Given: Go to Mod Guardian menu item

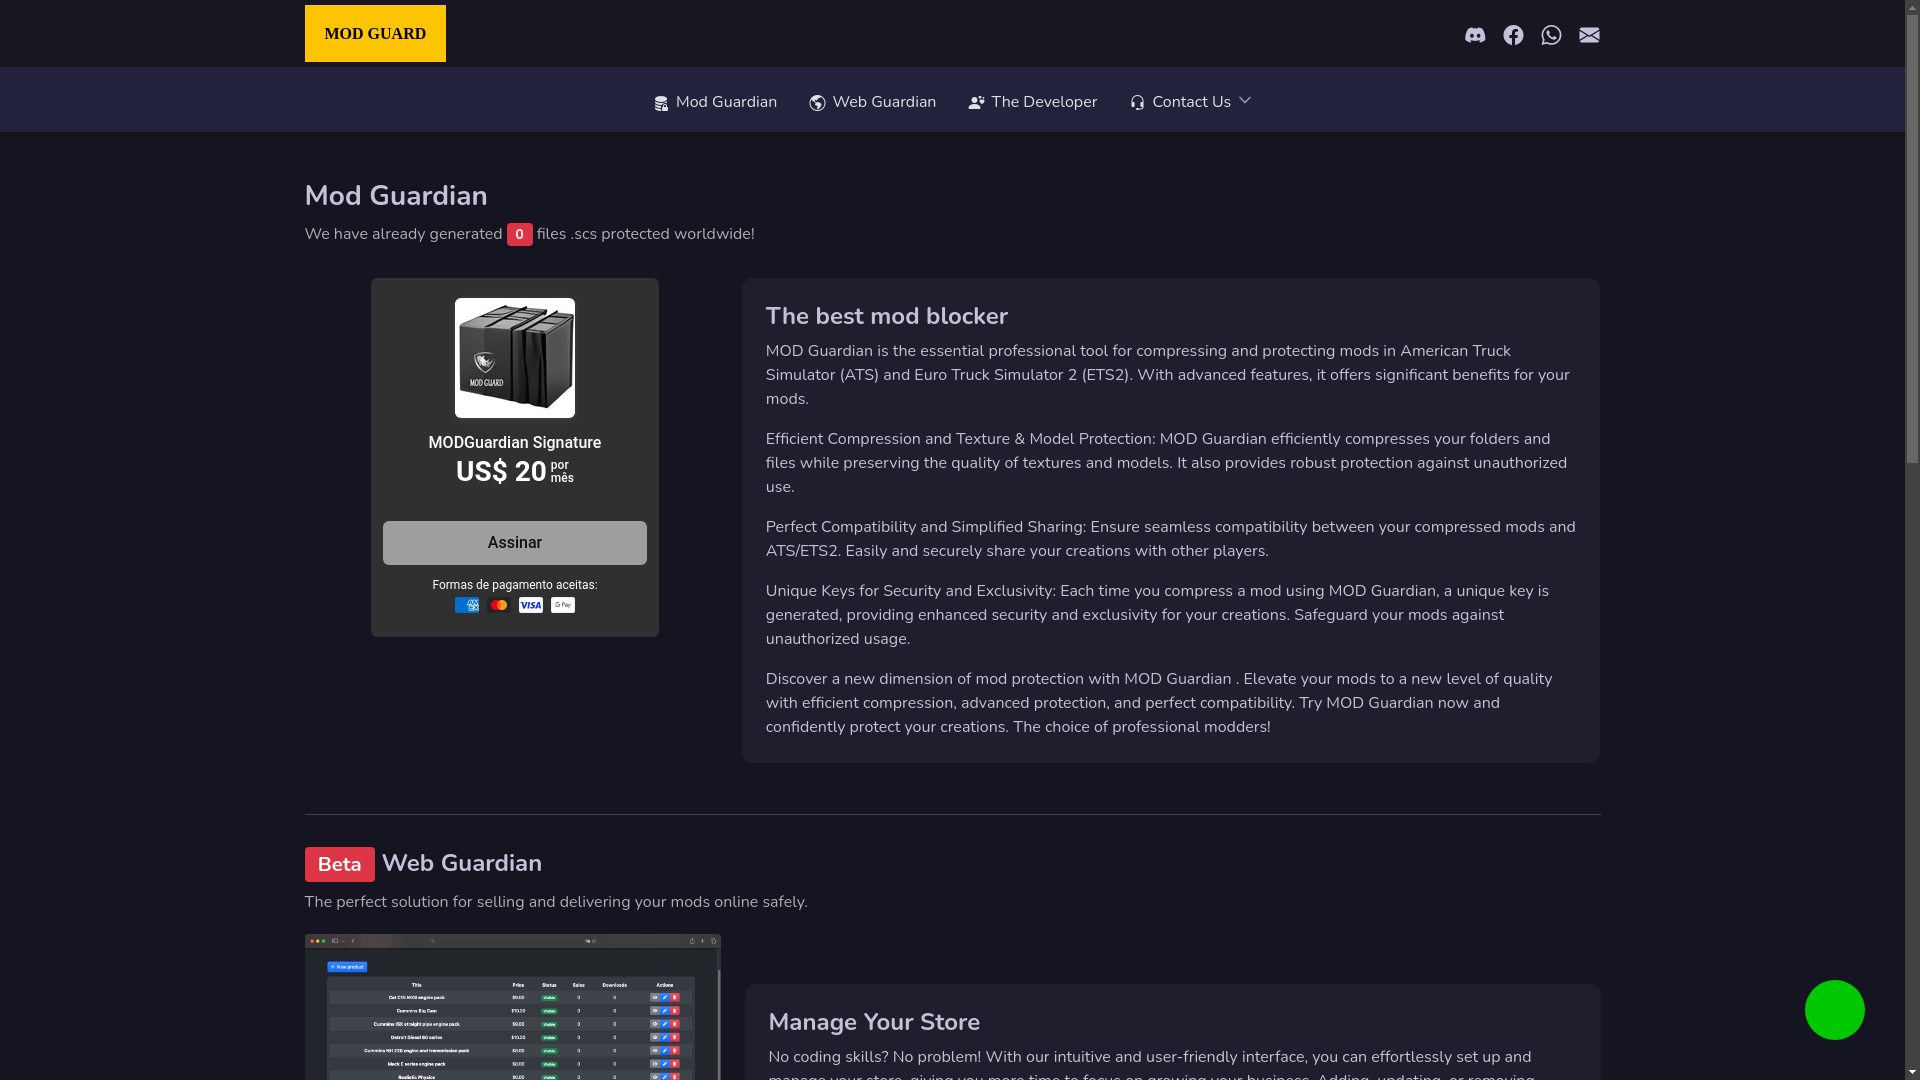Looking at the screenshot, I should coord(716,102).
